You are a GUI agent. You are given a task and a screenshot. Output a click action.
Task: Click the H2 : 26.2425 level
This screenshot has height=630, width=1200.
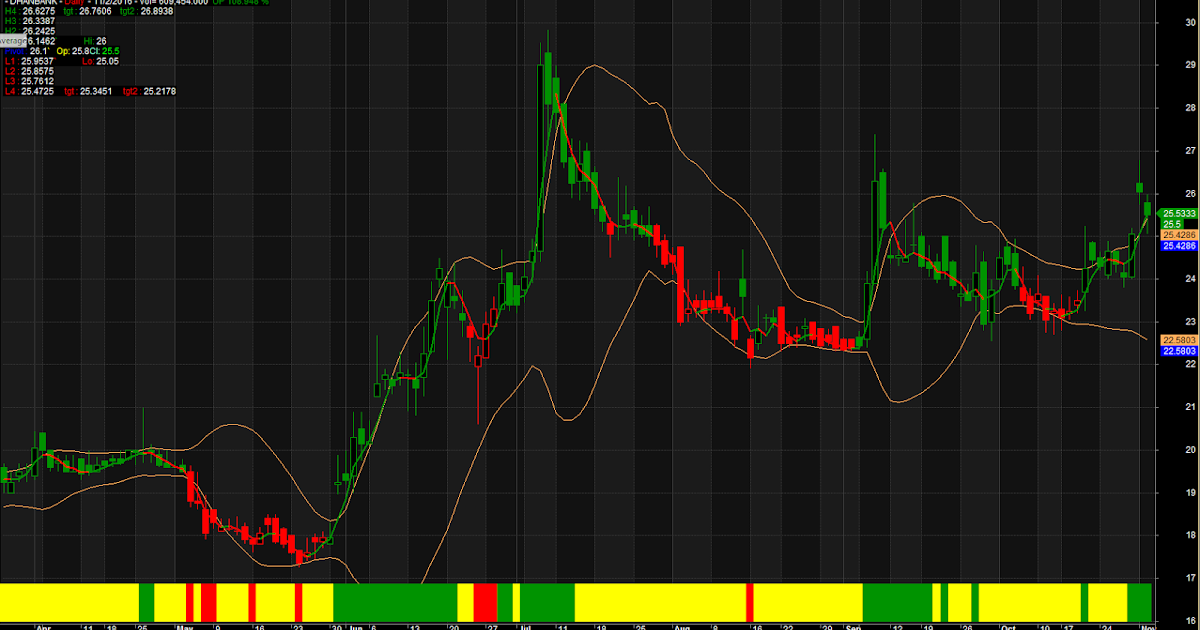(x=30, y=31)
